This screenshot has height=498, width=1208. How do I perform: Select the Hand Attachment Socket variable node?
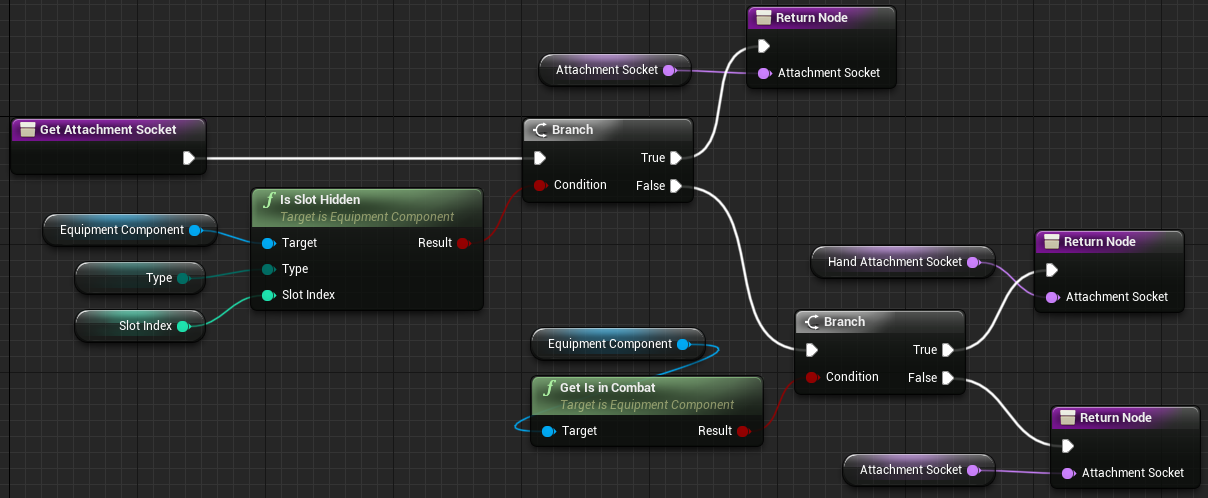pos(894,262)
